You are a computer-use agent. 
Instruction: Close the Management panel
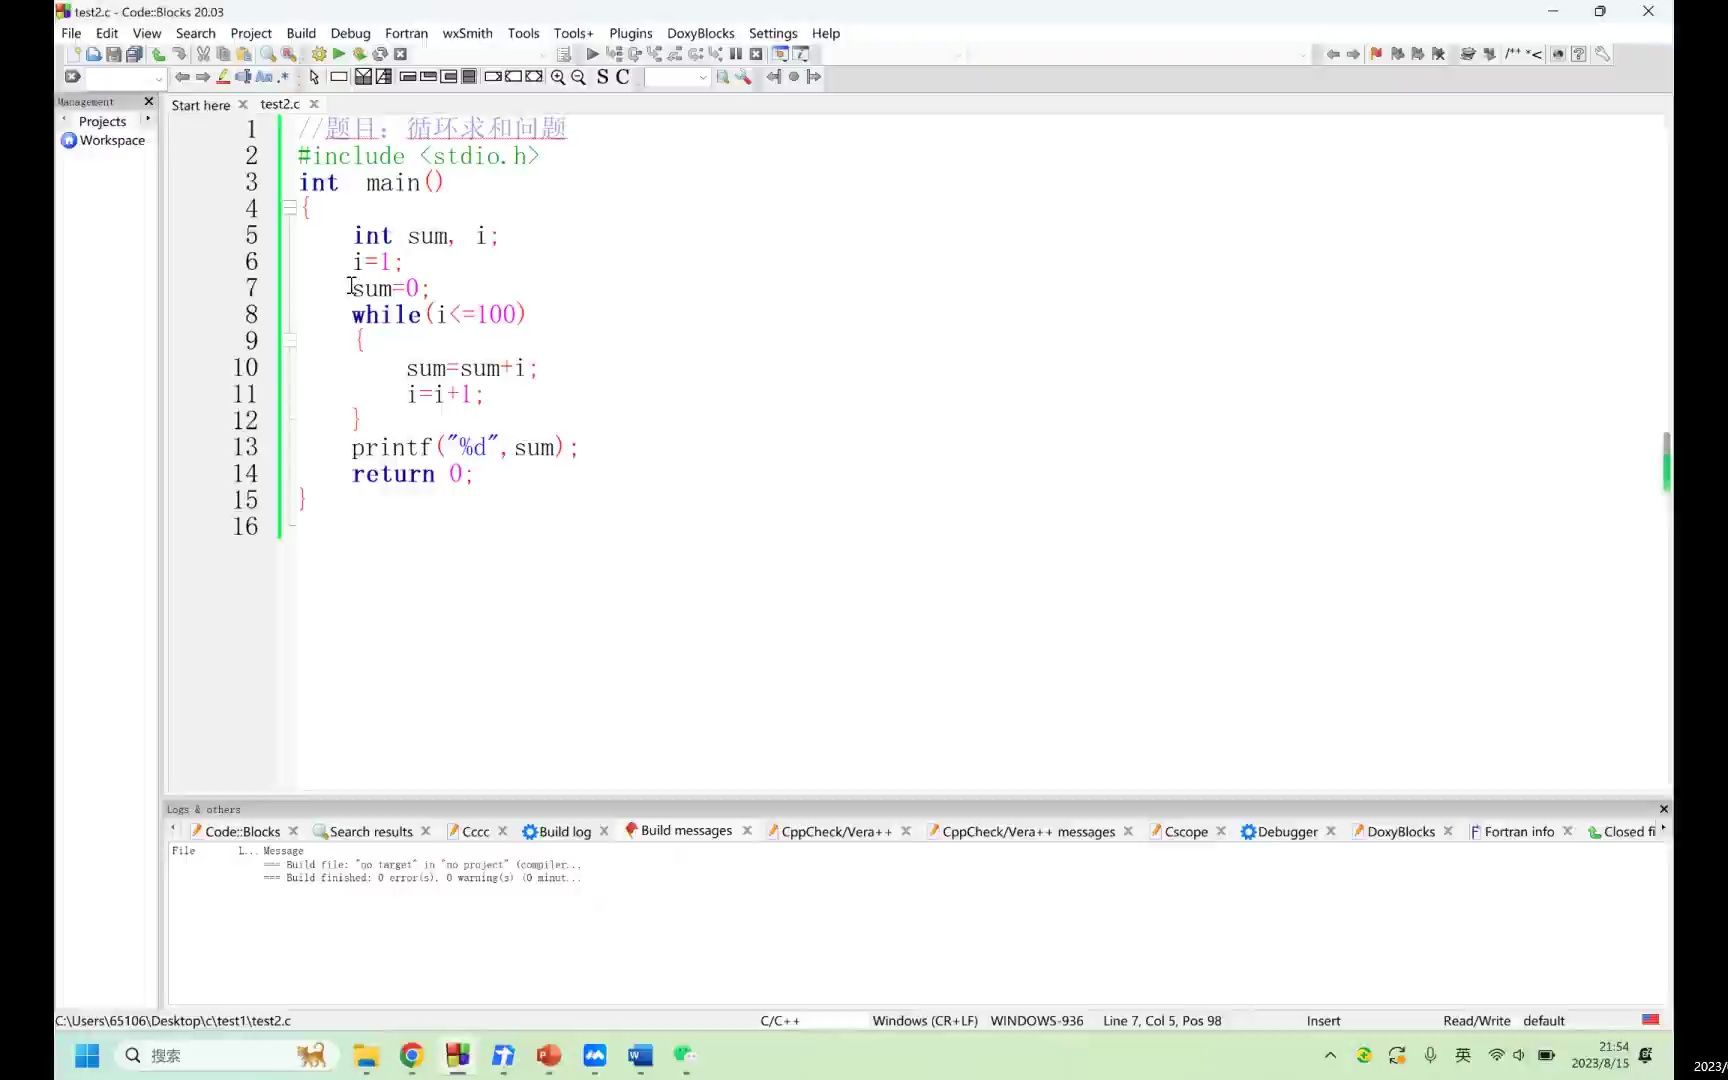pos(149,101)
